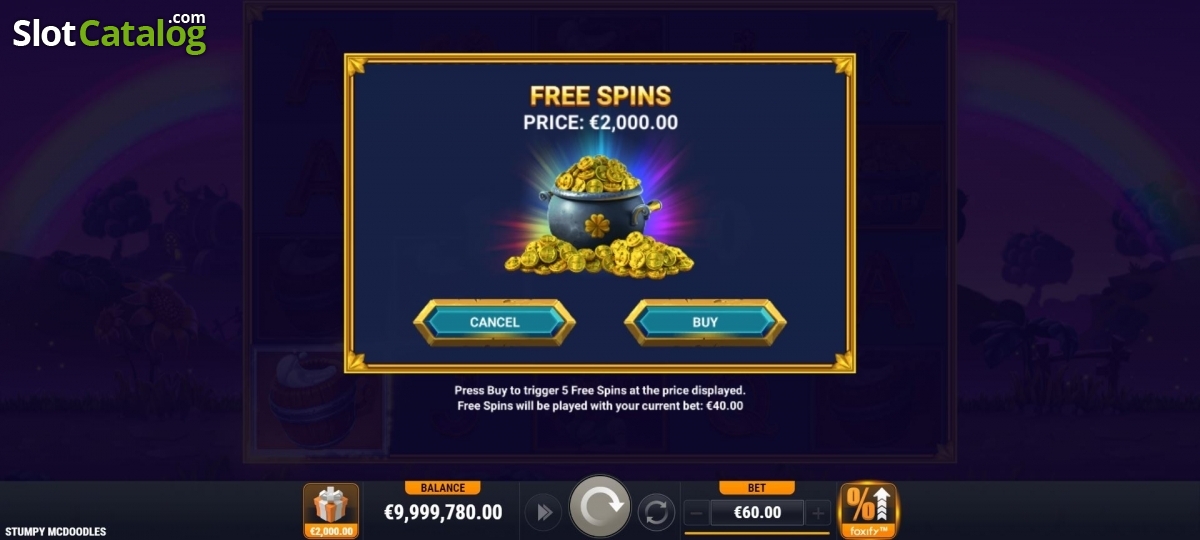Activate the Foxify percent icon

click(868, 510)
